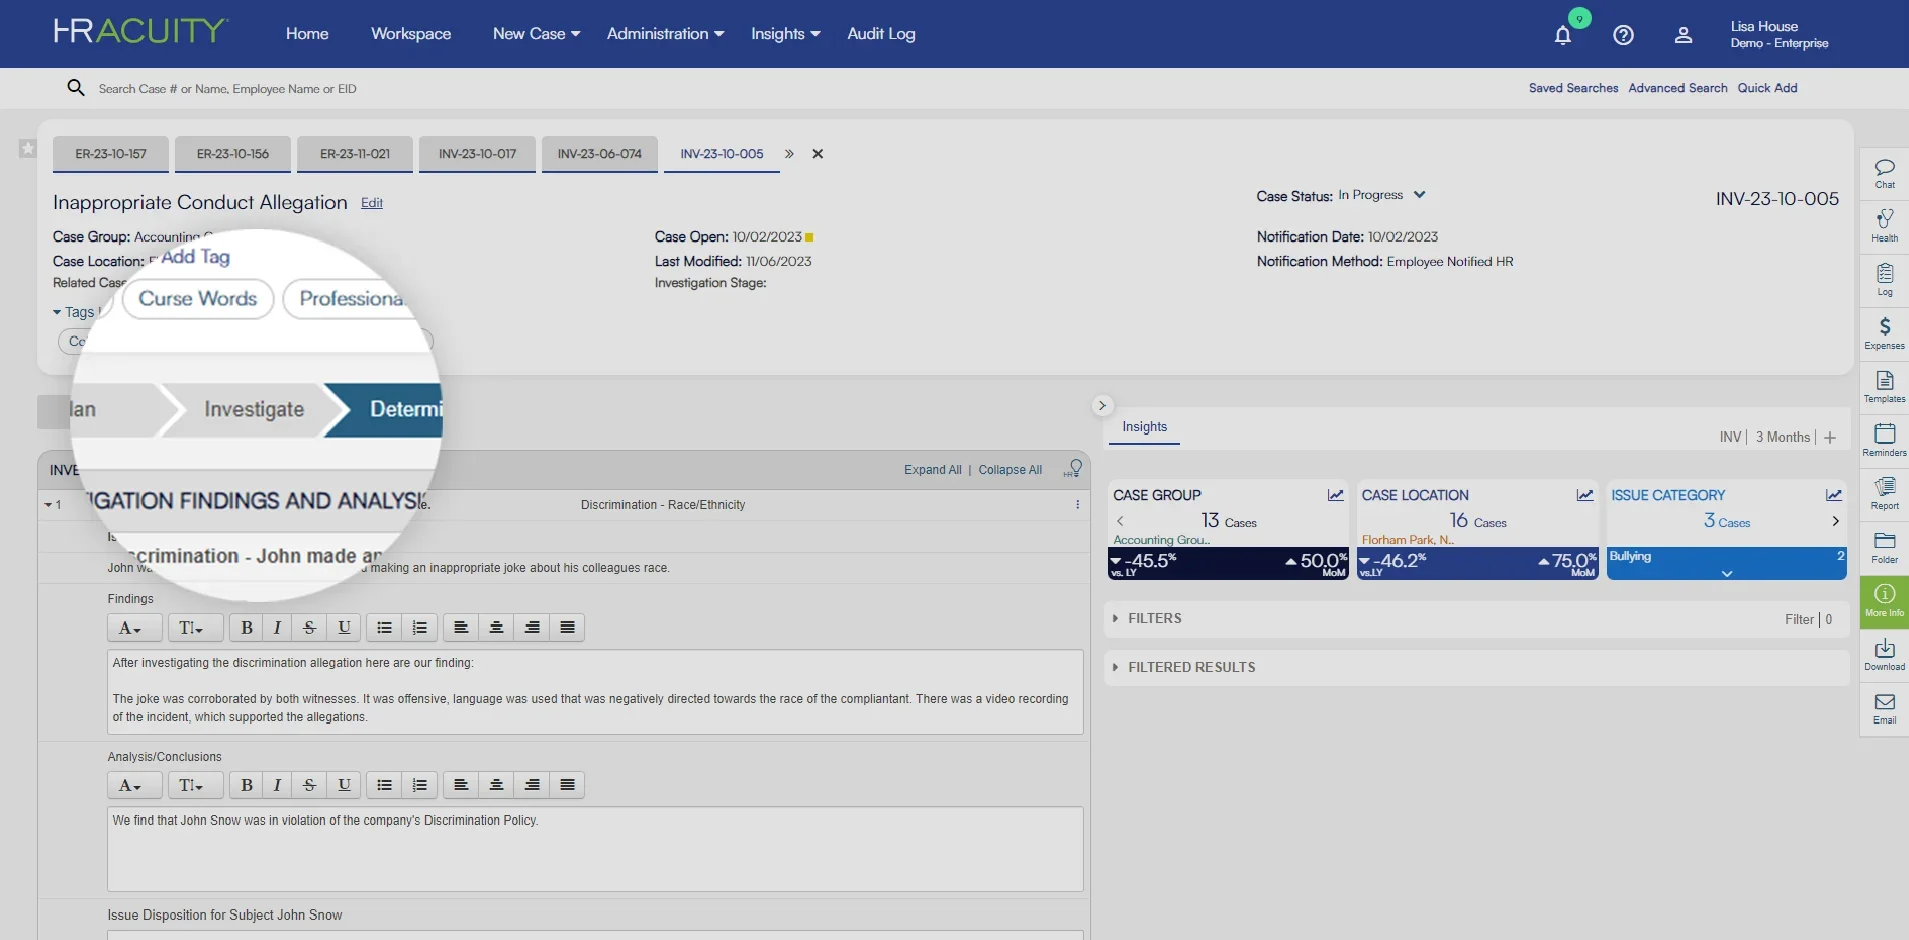1909x940 pixels.
Task: Click the favorite star beside case tabs
Action: pyautogui.click(x=28, y=149)
